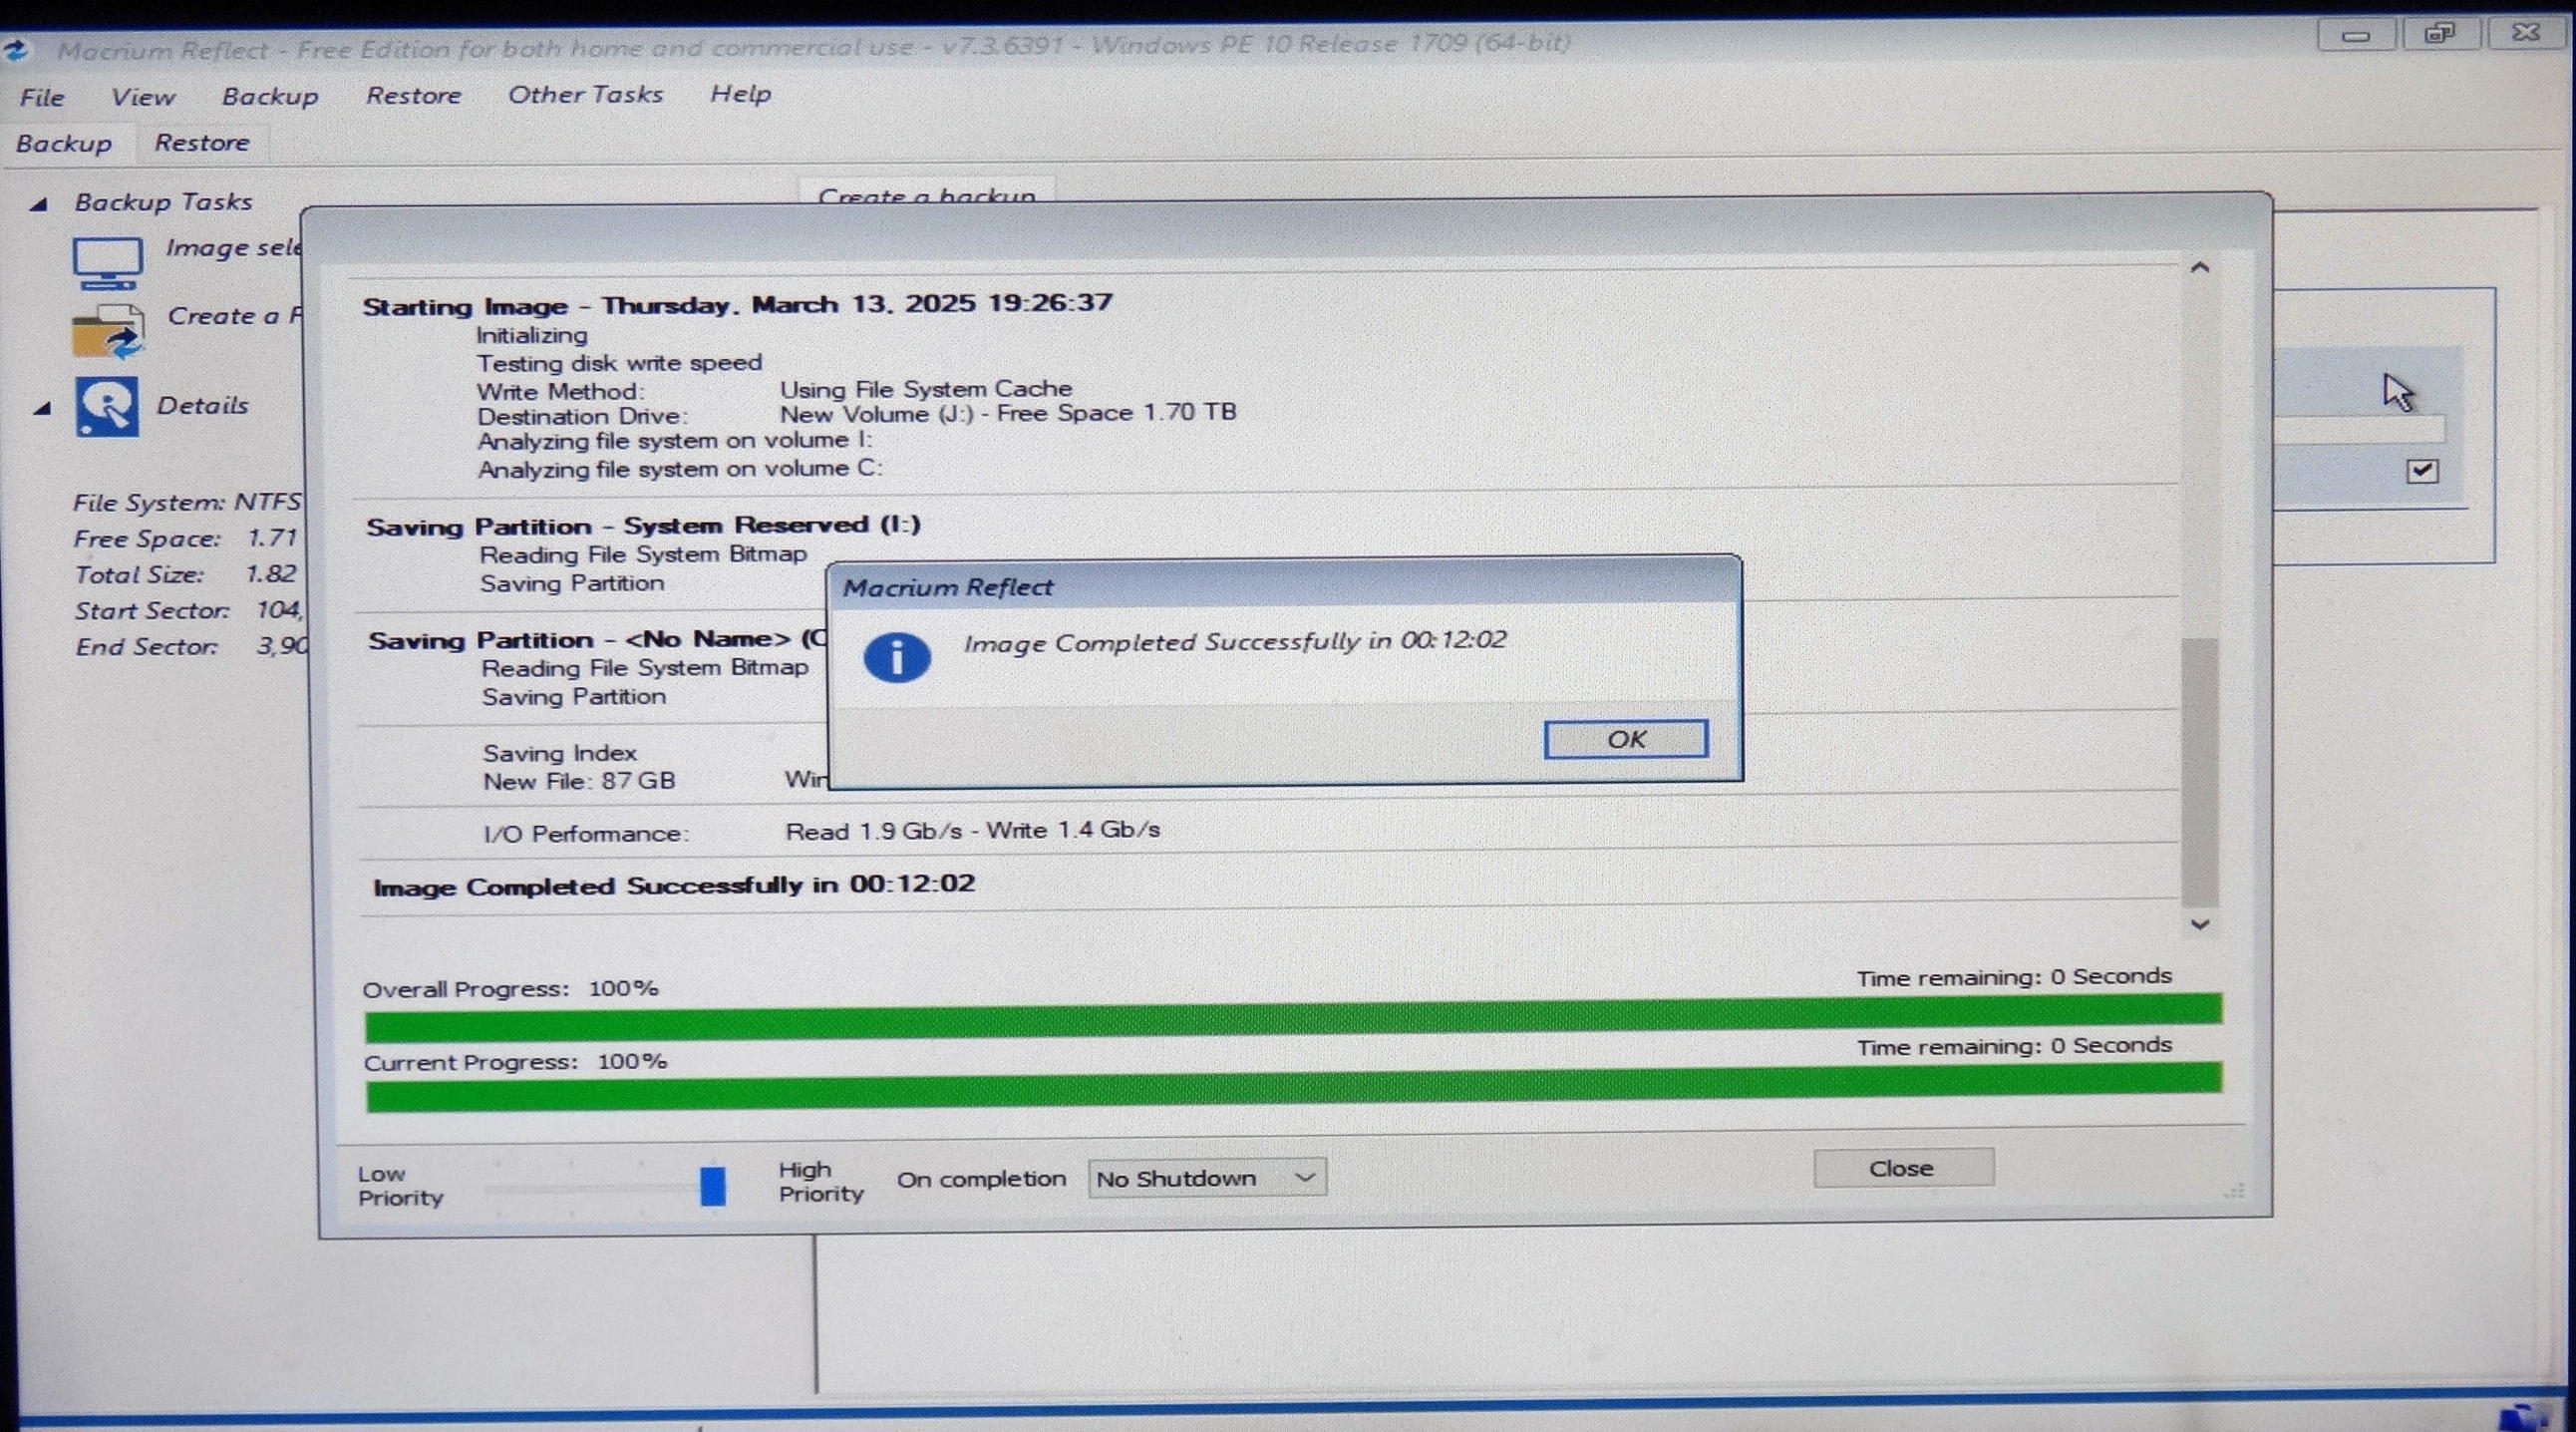Click 'Saving Partition - System Reserved (I:)' heading
Image resolution: width=2576 pixels, height=1432 pixels.
tap(643, 526)
